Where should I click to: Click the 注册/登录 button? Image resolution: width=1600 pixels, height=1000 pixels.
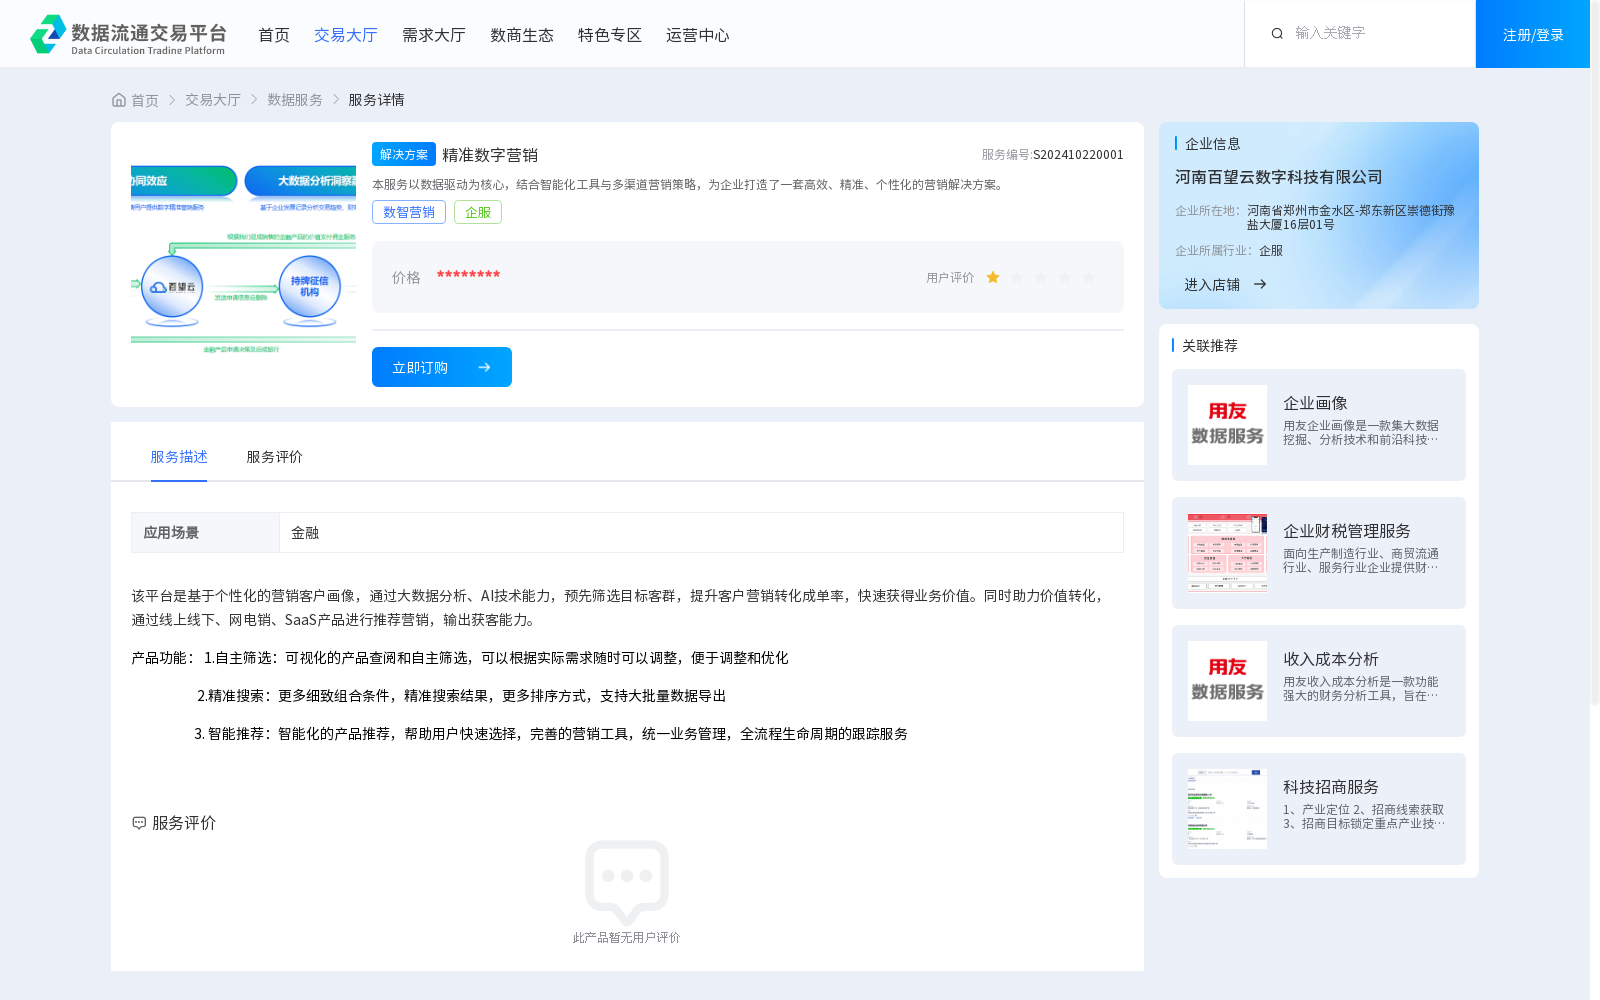coord(1533,34)
